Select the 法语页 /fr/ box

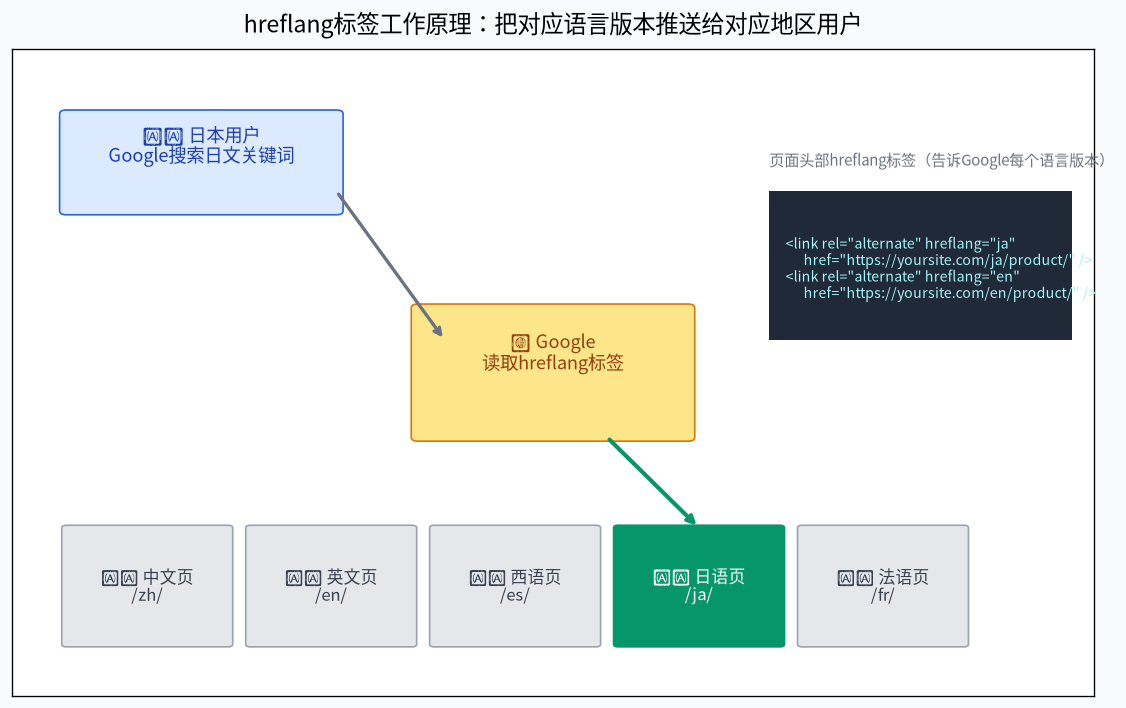coord(883,586)
